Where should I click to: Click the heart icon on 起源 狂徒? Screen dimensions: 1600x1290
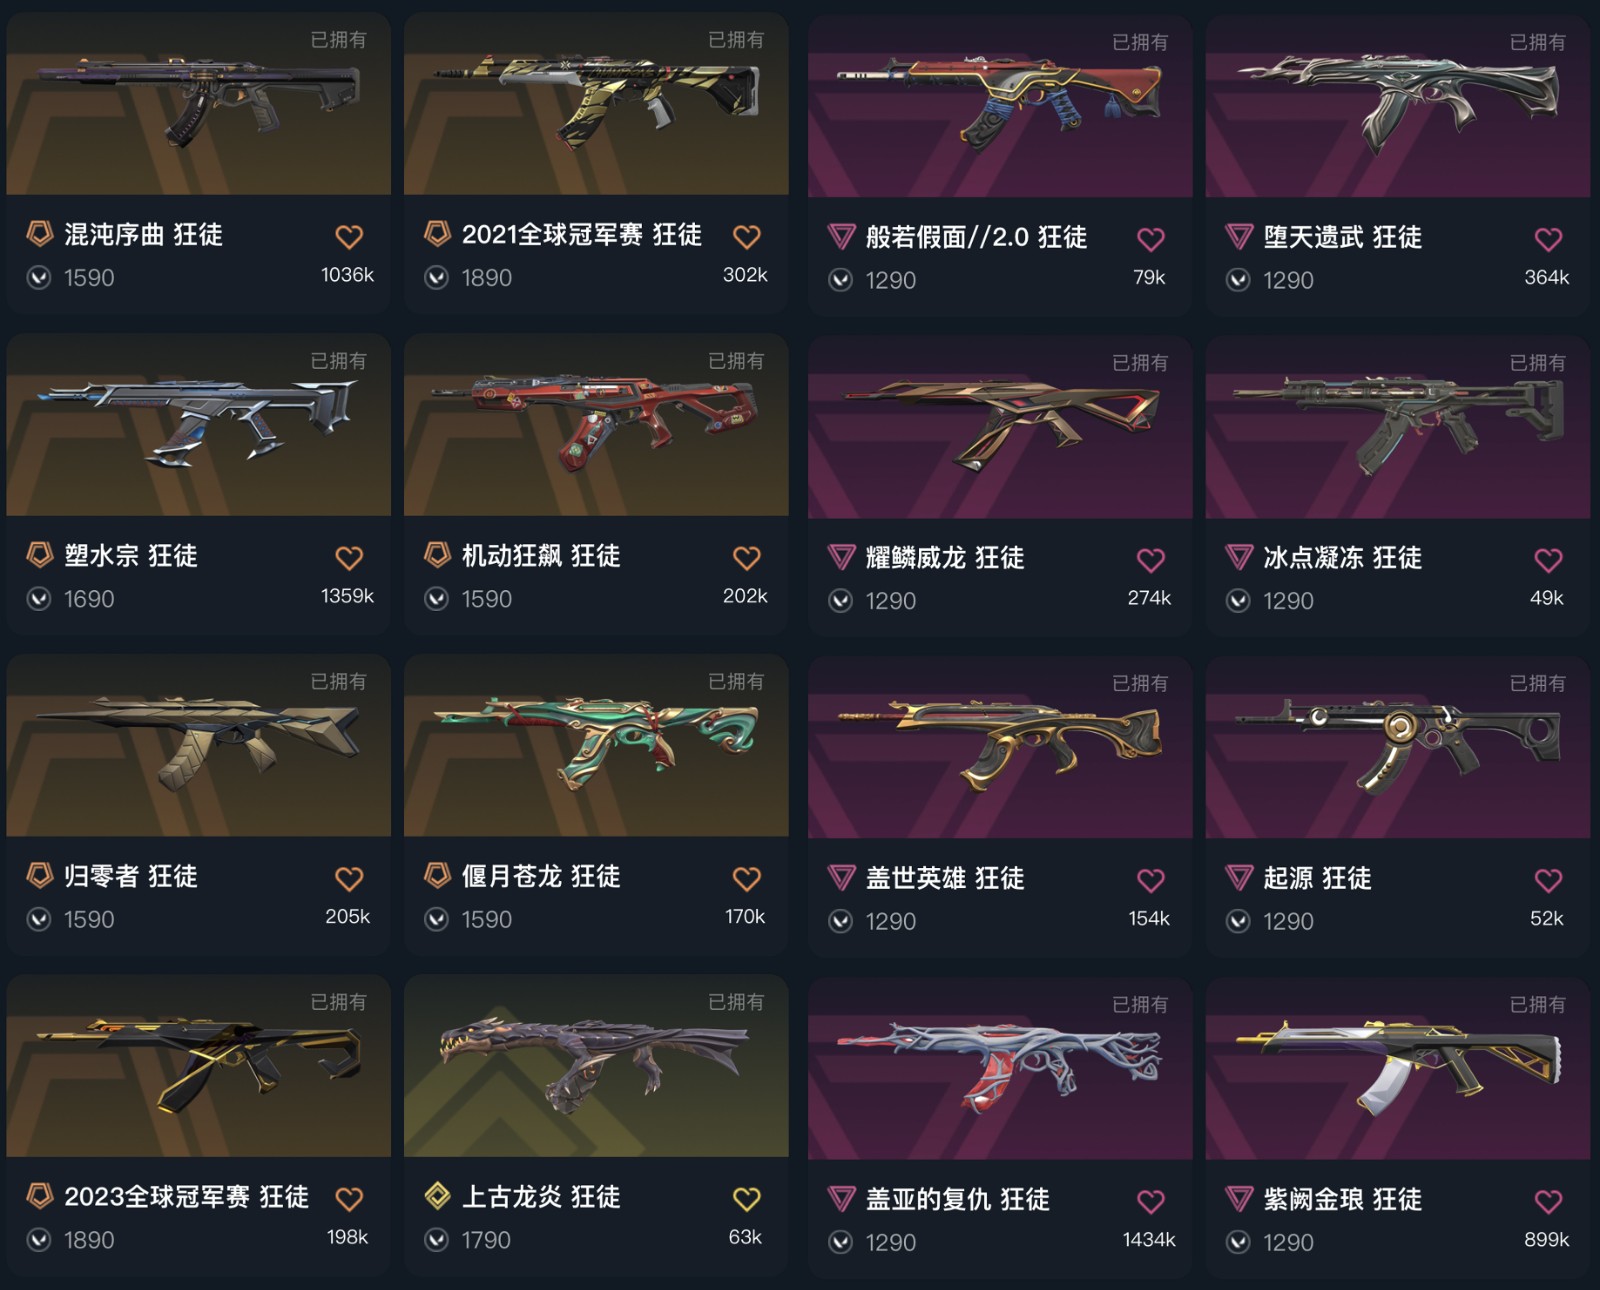pyautogui.click(x=1548, y=880)
